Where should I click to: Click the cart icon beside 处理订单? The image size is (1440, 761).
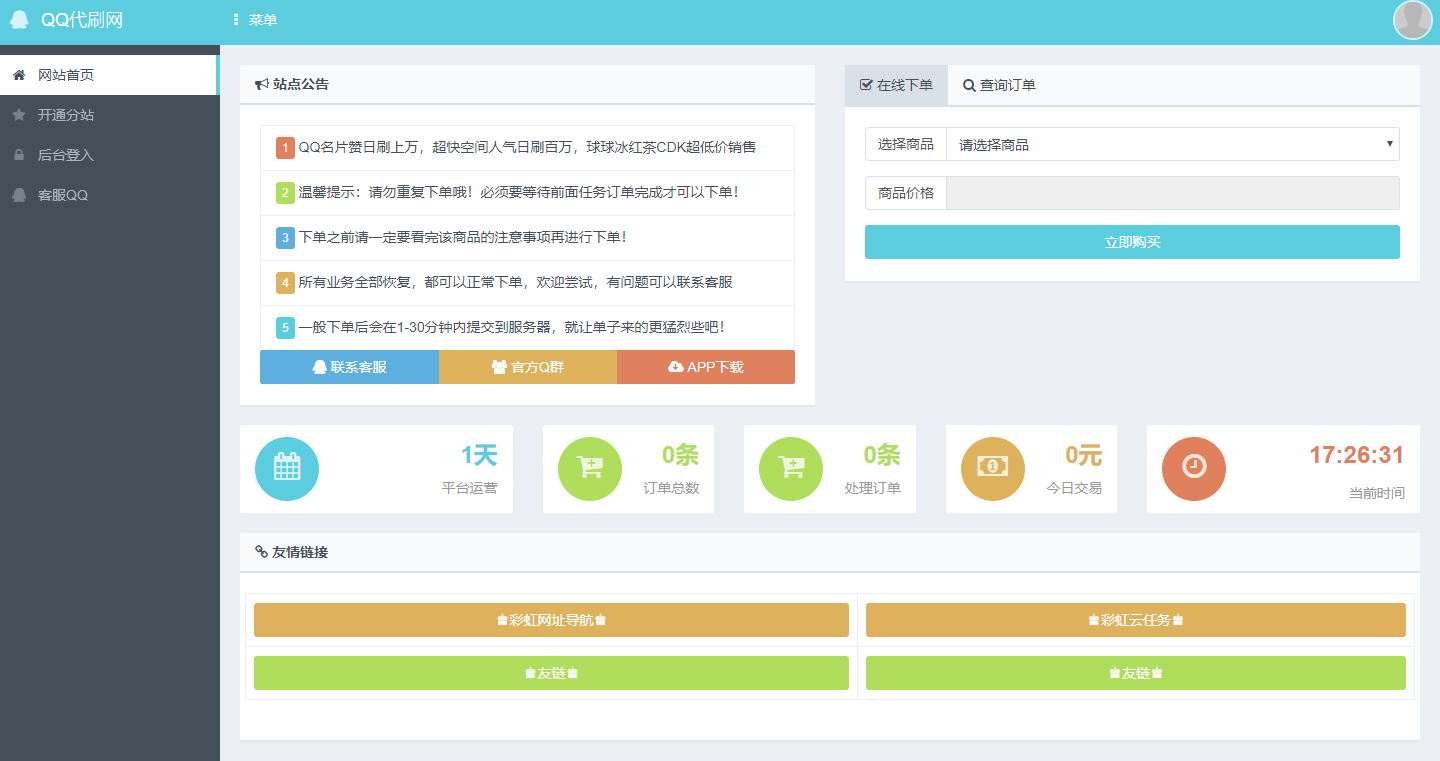tap(791, 468)
